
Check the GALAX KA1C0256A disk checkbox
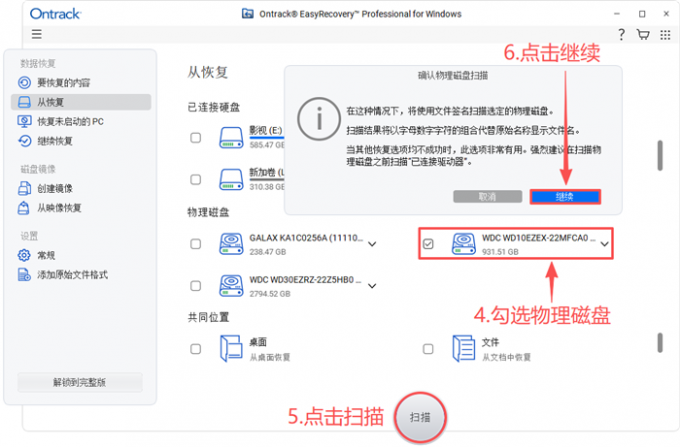click(196, 244)
